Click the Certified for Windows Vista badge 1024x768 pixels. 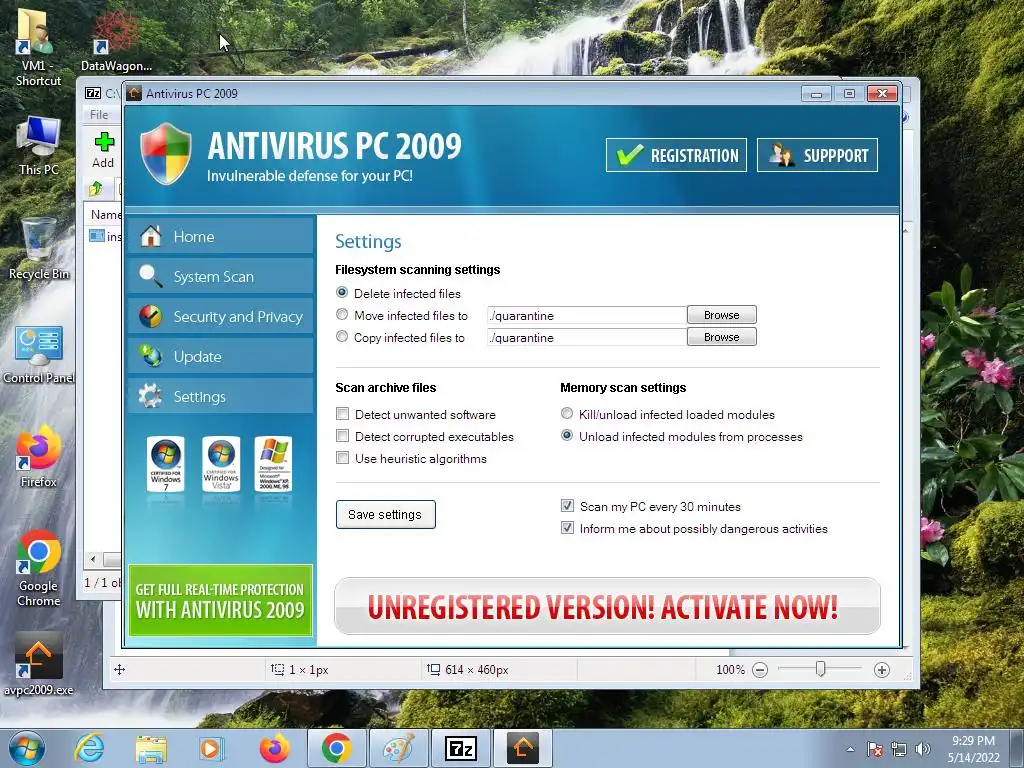(x=221, y=464)
